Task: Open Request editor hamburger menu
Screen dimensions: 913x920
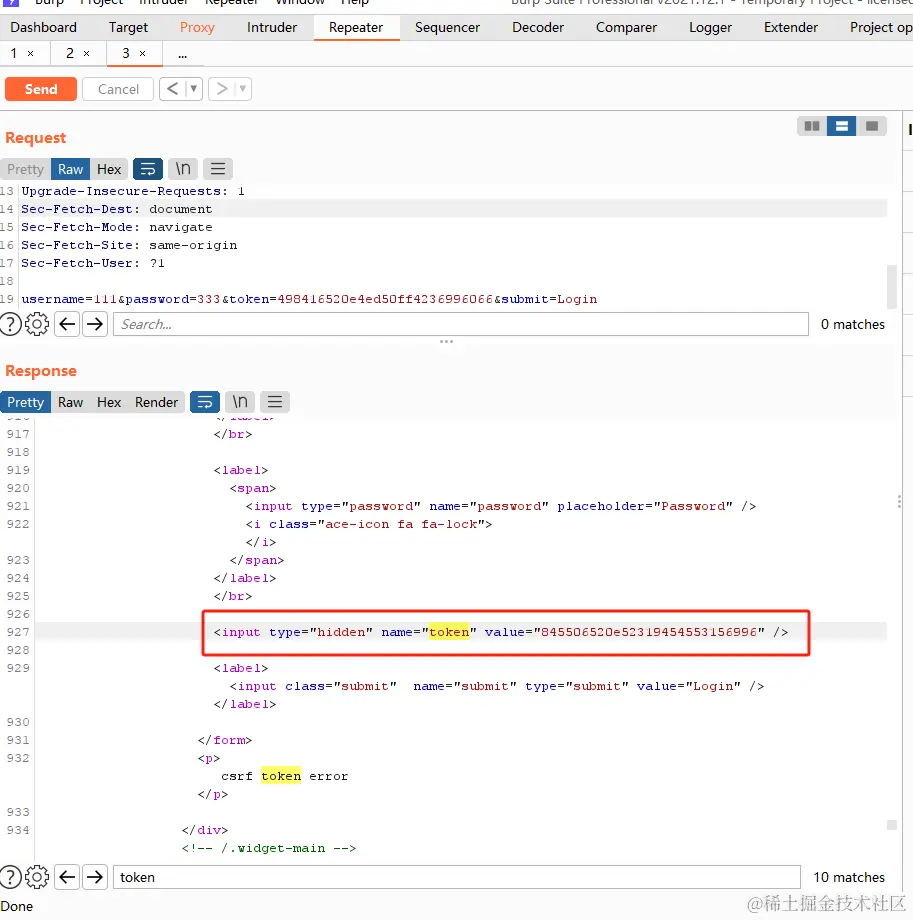Action: [x=218, y=170]
